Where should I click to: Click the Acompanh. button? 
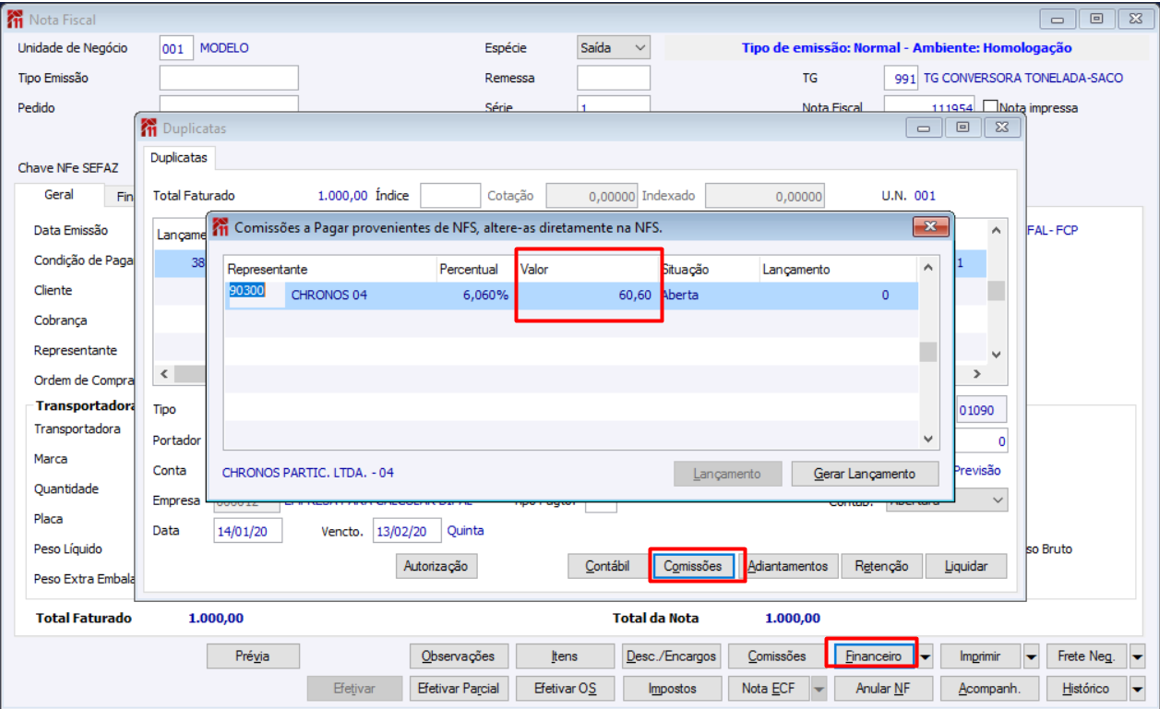tap(989, 688)
